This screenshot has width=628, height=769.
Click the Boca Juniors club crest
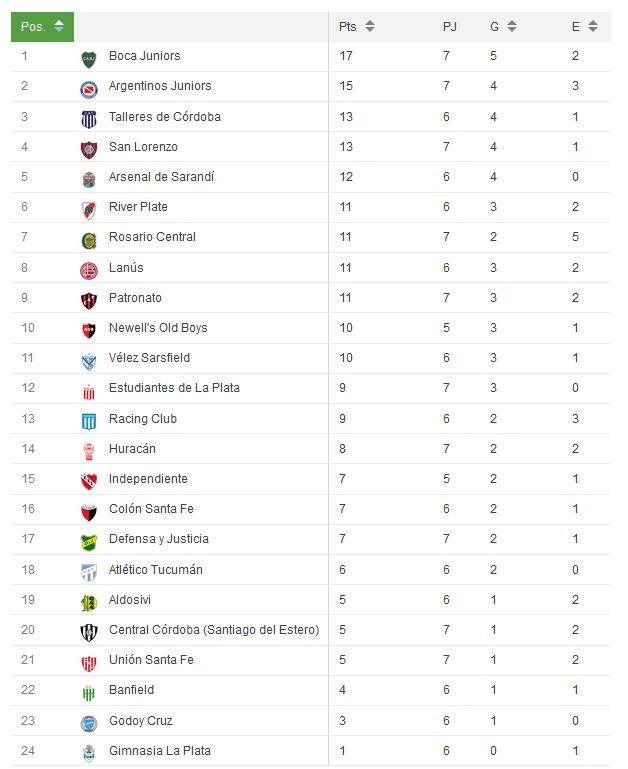click(89, 59)
